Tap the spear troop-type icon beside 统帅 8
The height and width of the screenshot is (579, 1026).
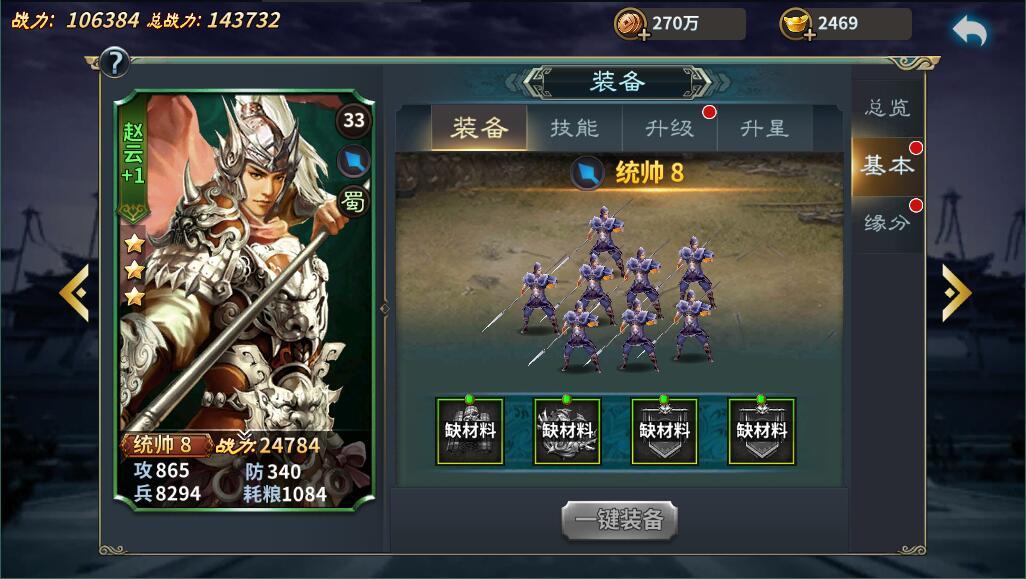click(x=587, y=173)
